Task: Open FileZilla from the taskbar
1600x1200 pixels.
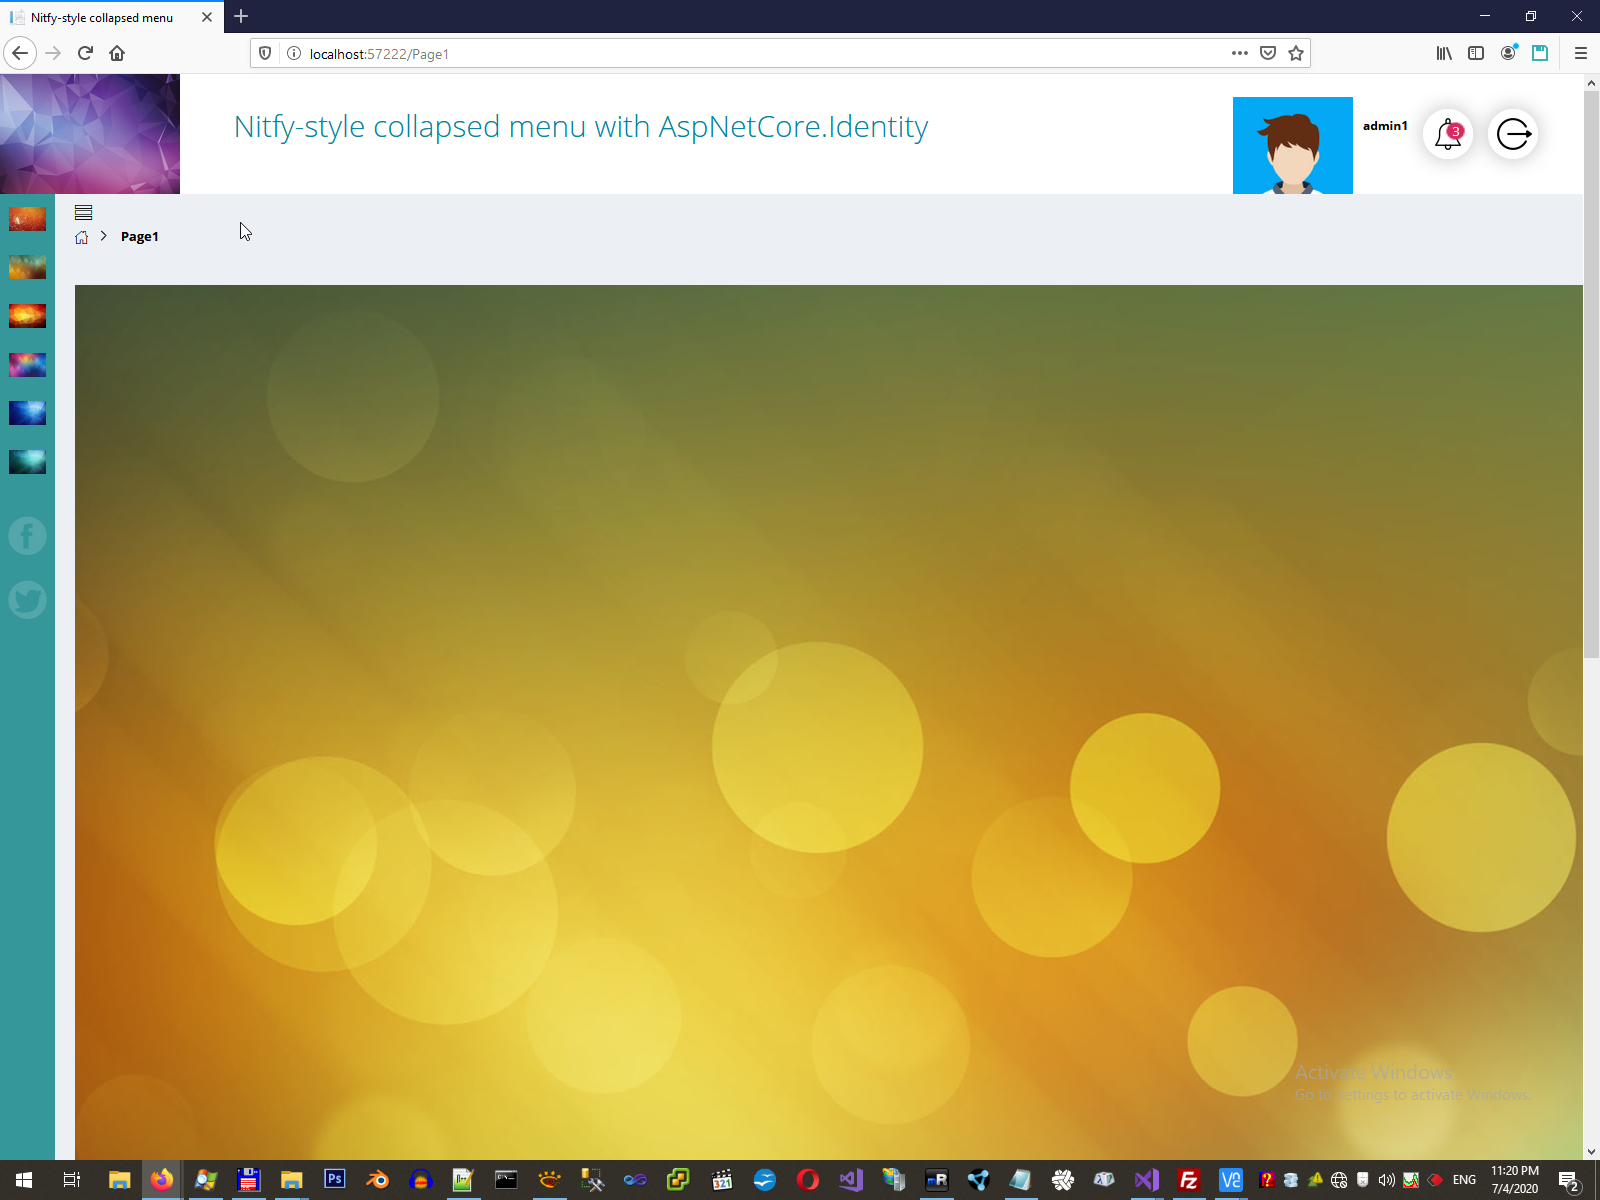Action: [x=1189, y=1180]
